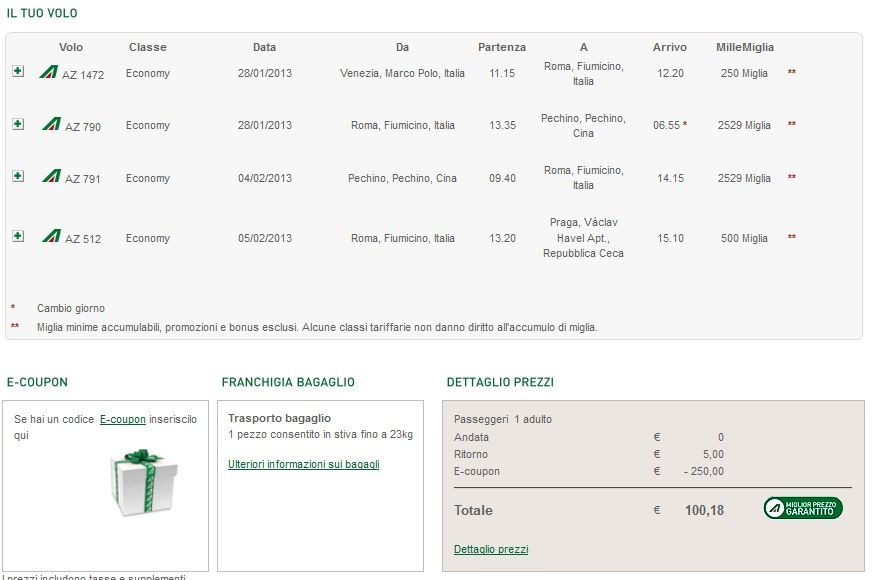
Task: Expand details for flight AZ 512
Action: point(18,236)
